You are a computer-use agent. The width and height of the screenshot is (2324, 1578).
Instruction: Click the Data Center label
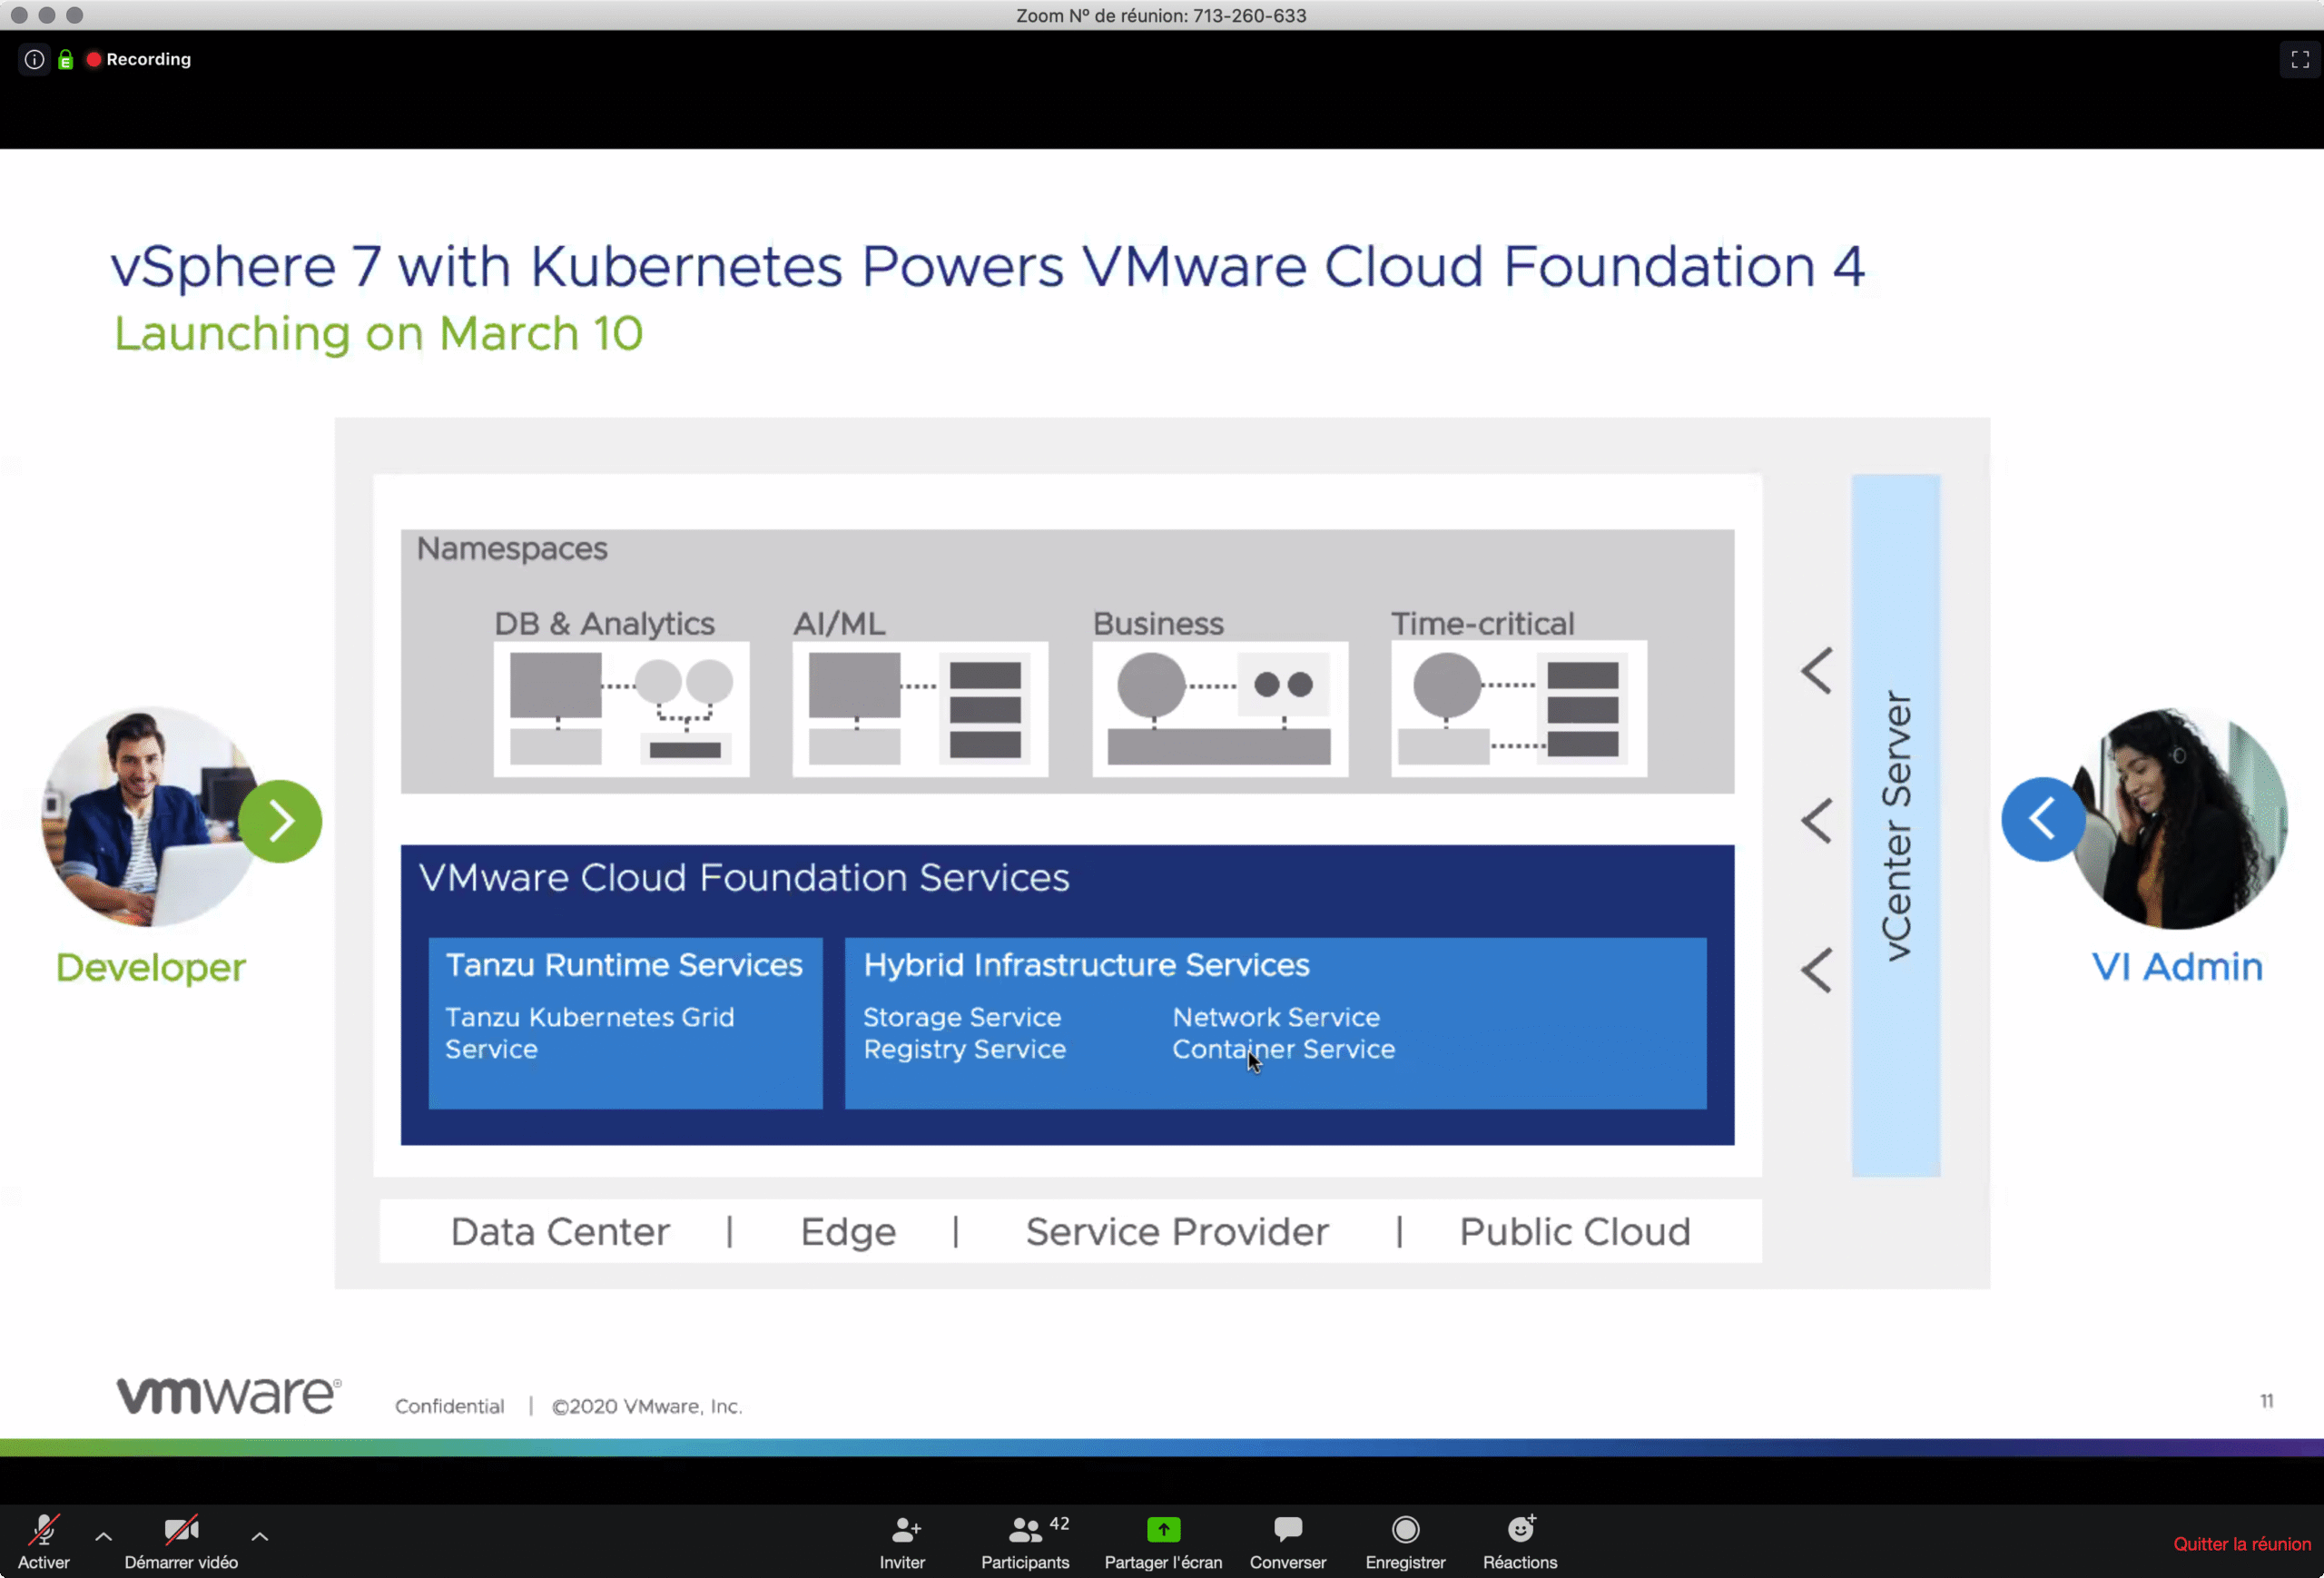click(x=560, y=1232)
